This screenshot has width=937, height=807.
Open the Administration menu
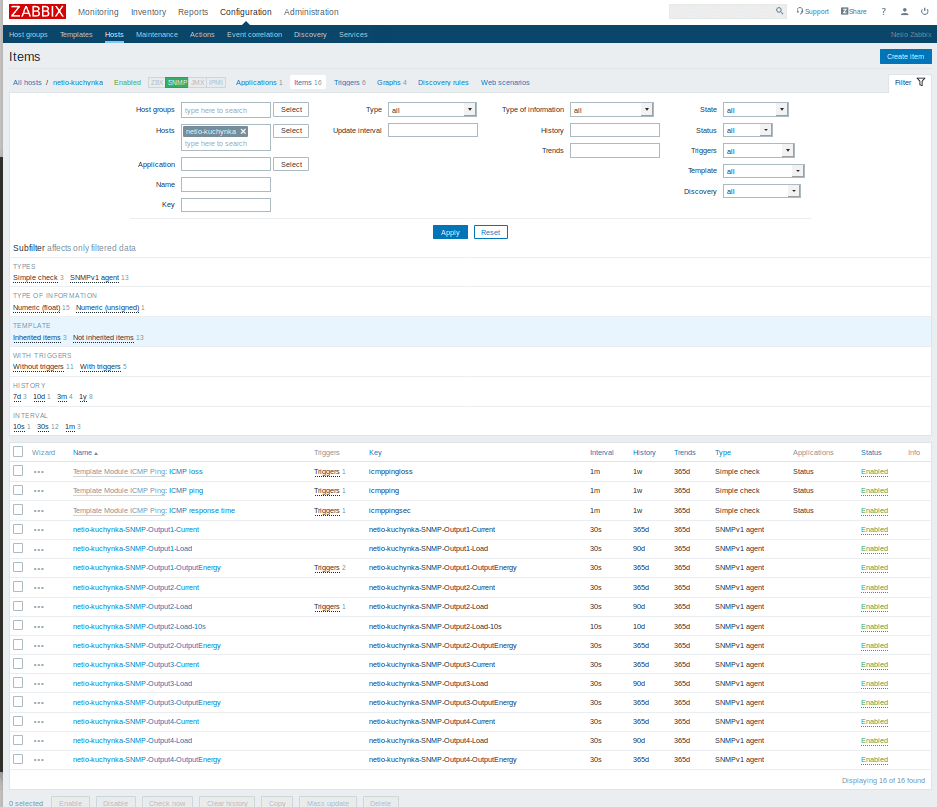(311, 12)
